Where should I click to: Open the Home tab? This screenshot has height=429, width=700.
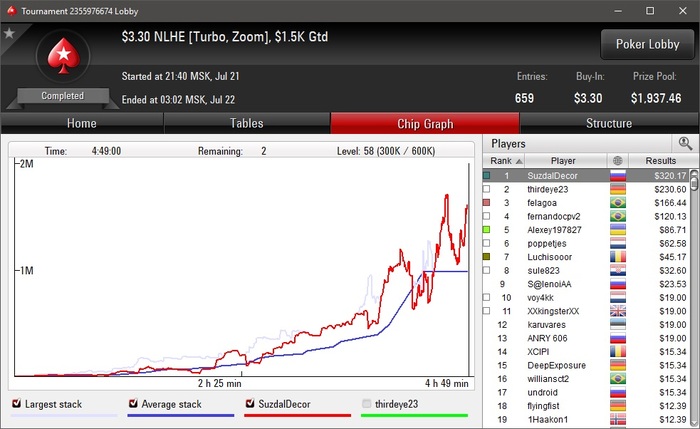click(82, 123)
